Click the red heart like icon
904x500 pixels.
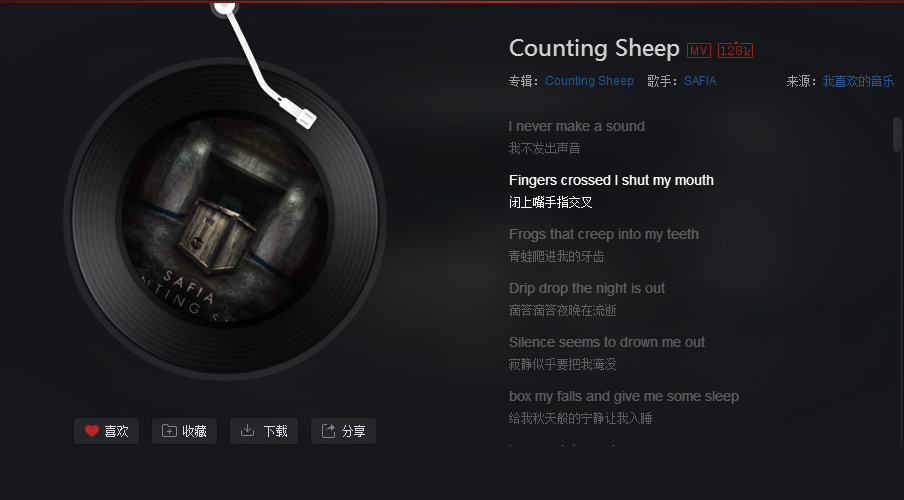(x=92, y=431)
